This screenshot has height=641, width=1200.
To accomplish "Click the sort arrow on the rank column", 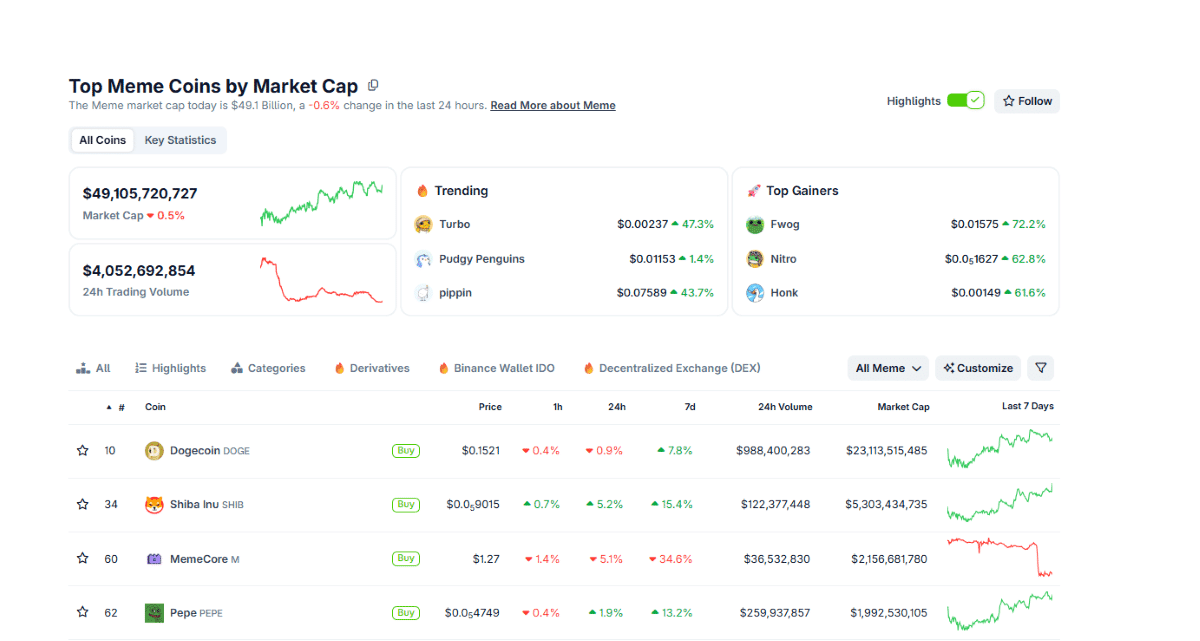I will tap(108, 407).
